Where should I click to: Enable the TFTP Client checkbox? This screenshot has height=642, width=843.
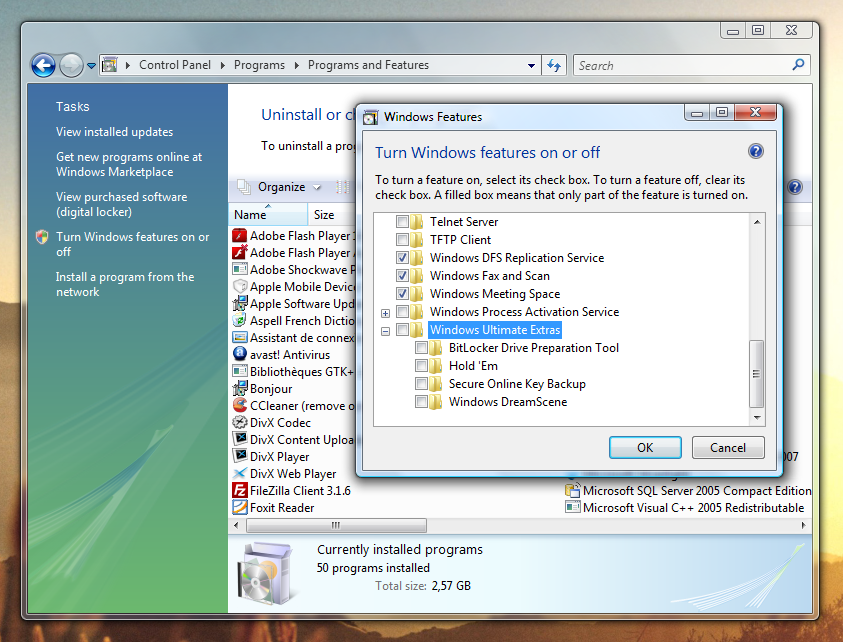[402, 239]
